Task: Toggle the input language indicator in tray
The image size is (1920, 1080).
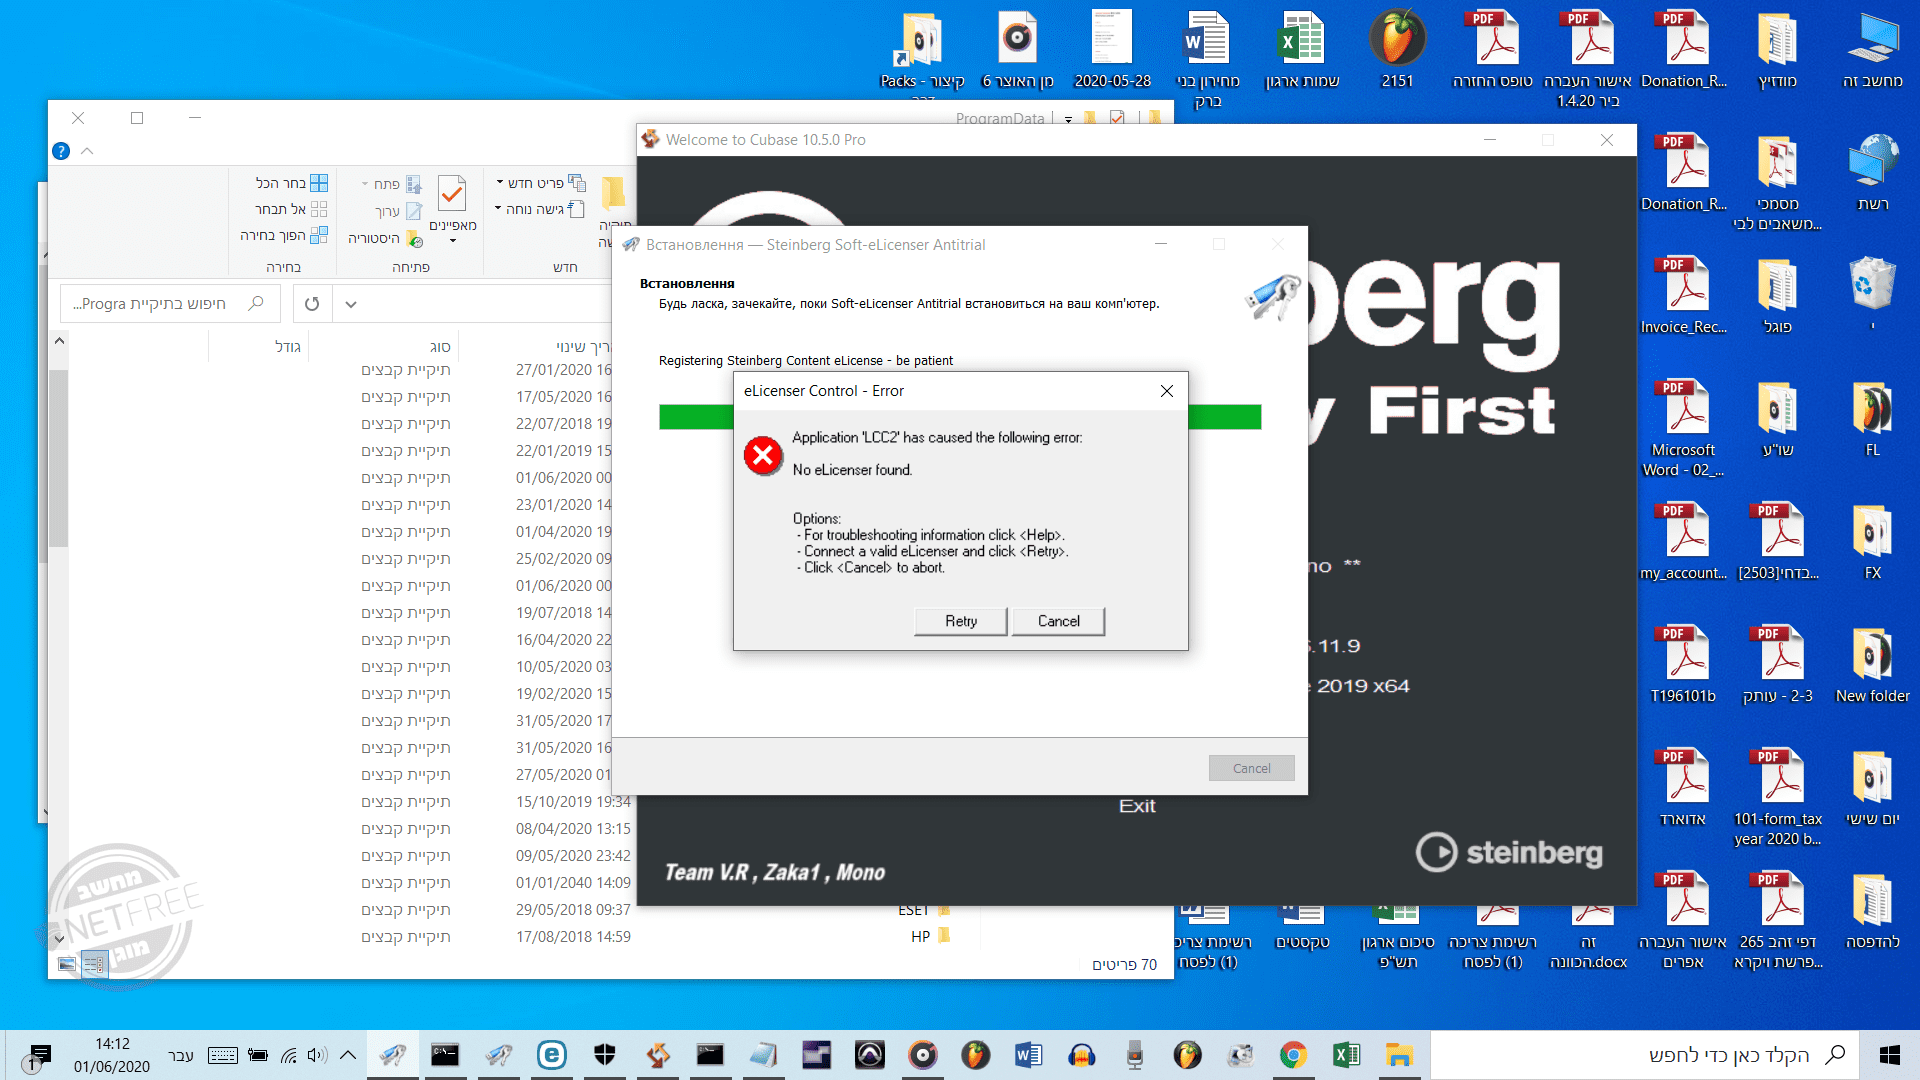Action: 180,1055
